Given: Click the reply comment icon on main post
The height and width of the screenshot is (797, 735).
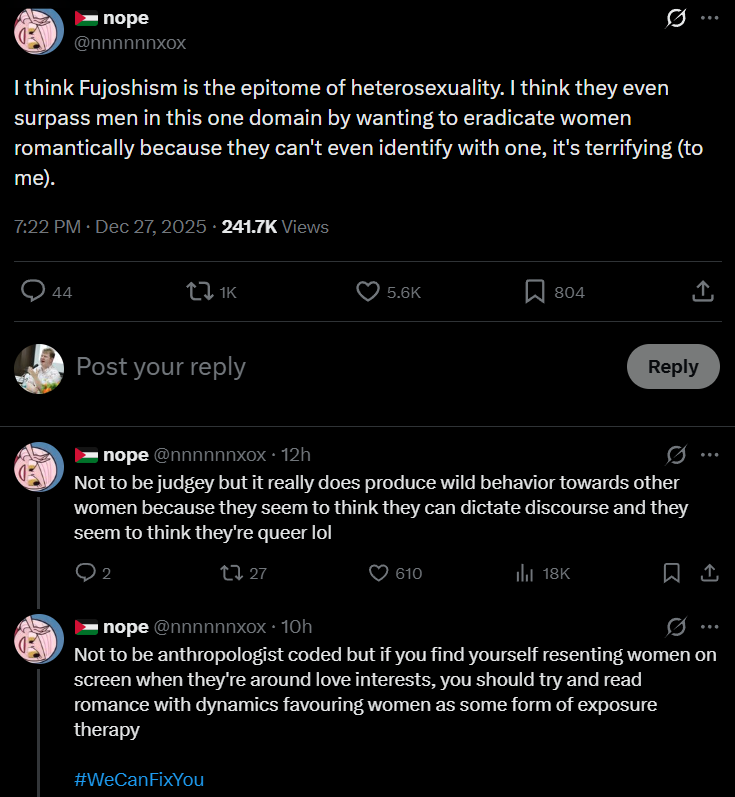Looking at the screenshot, I should click(x=34, y=291).
